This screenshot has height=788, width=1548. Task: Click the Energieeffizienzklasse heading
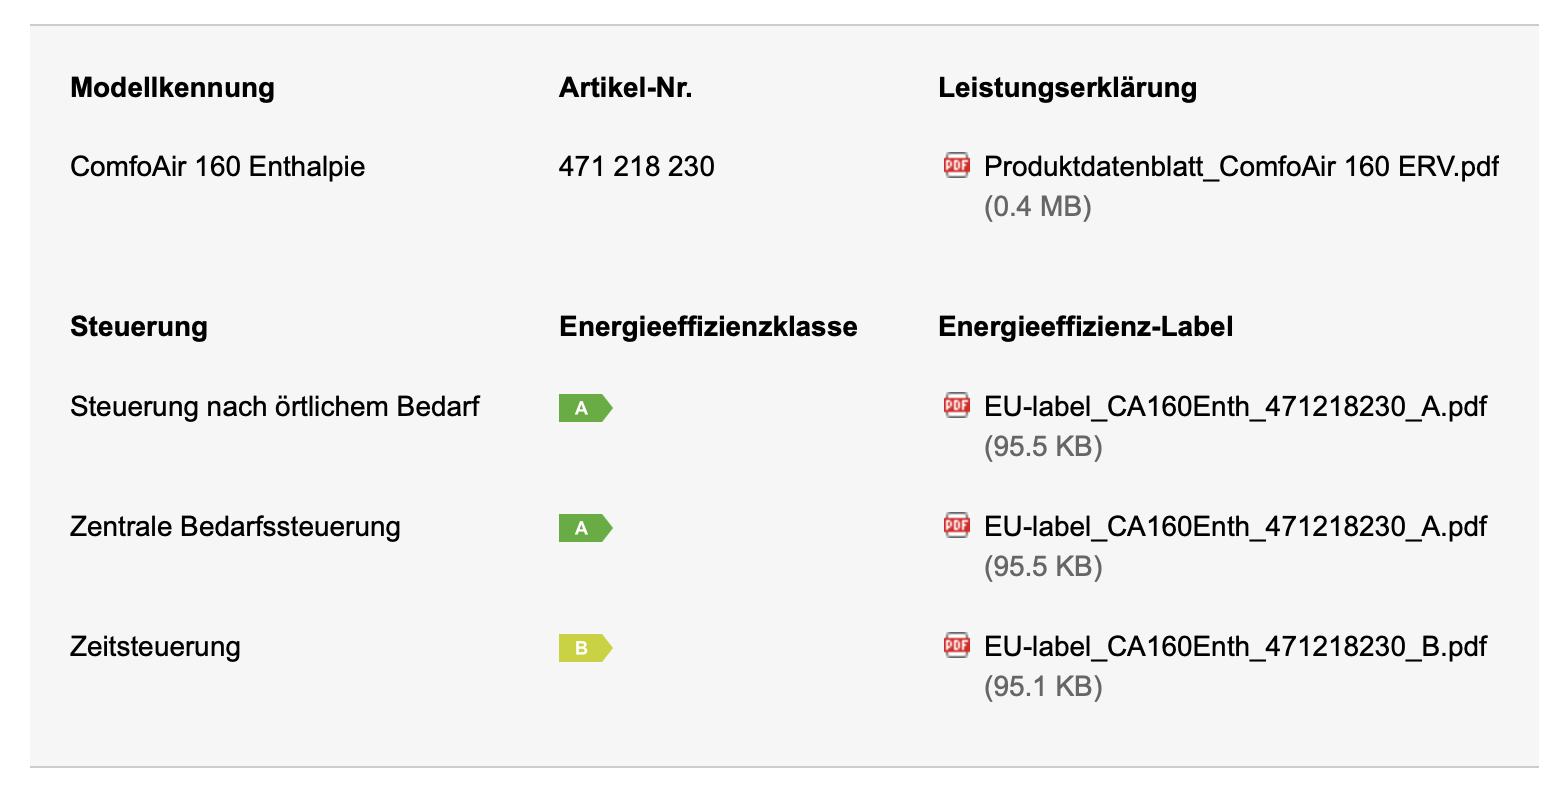click(x=708, y=326)
